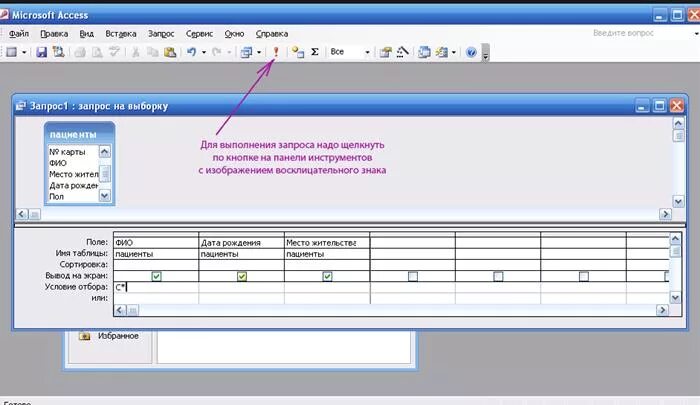Undo the last action
700x405 pixels.
point(192,52)
